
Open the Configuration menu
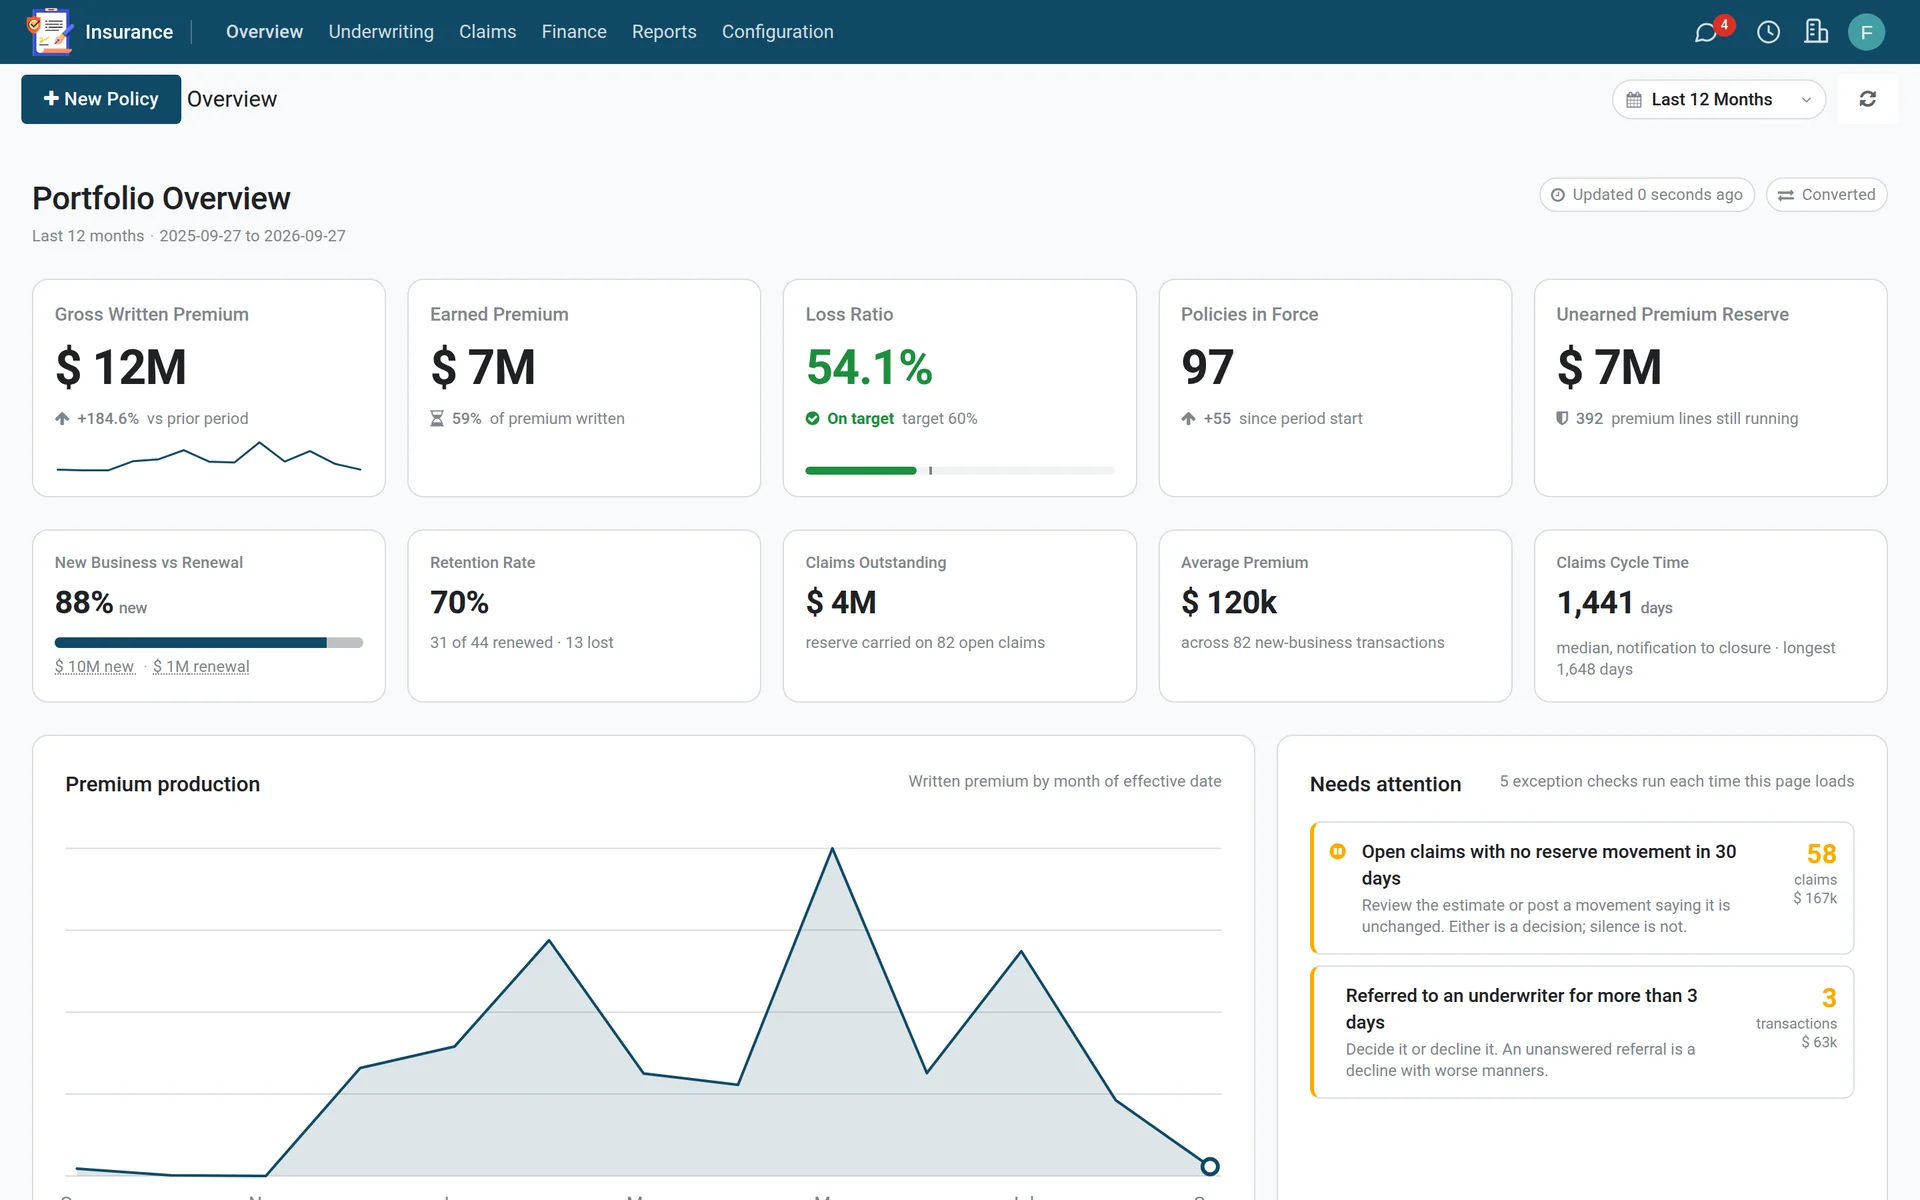[x=777, y=32]
